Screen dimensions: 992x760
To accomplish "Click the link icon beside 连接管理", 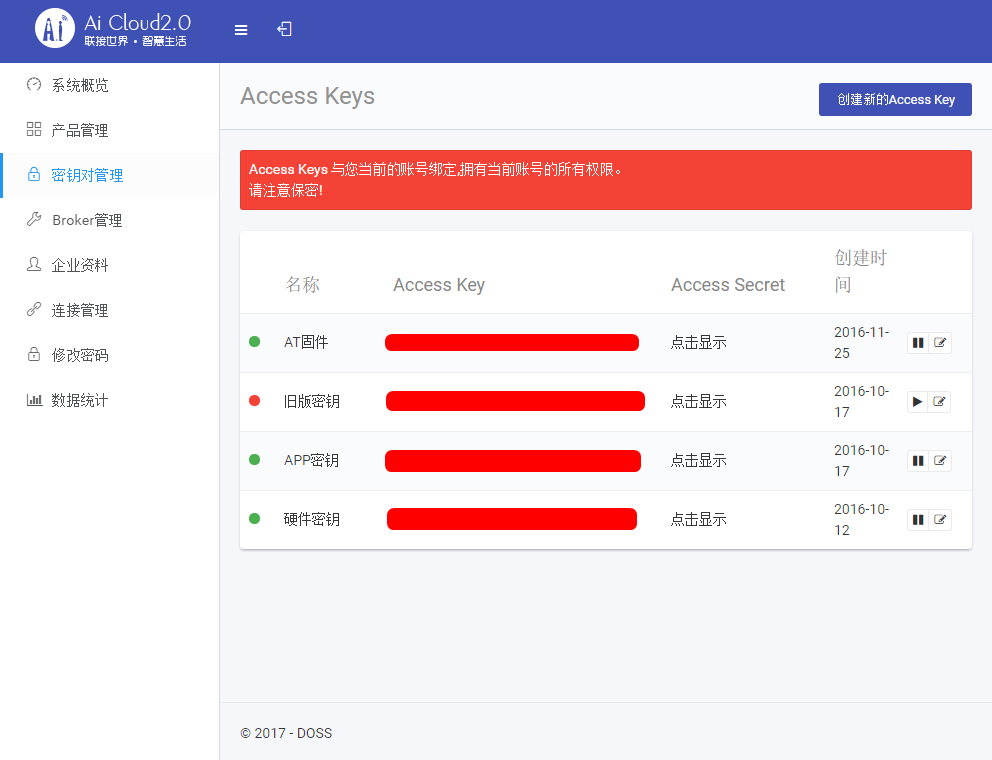I will pos(34,309).
